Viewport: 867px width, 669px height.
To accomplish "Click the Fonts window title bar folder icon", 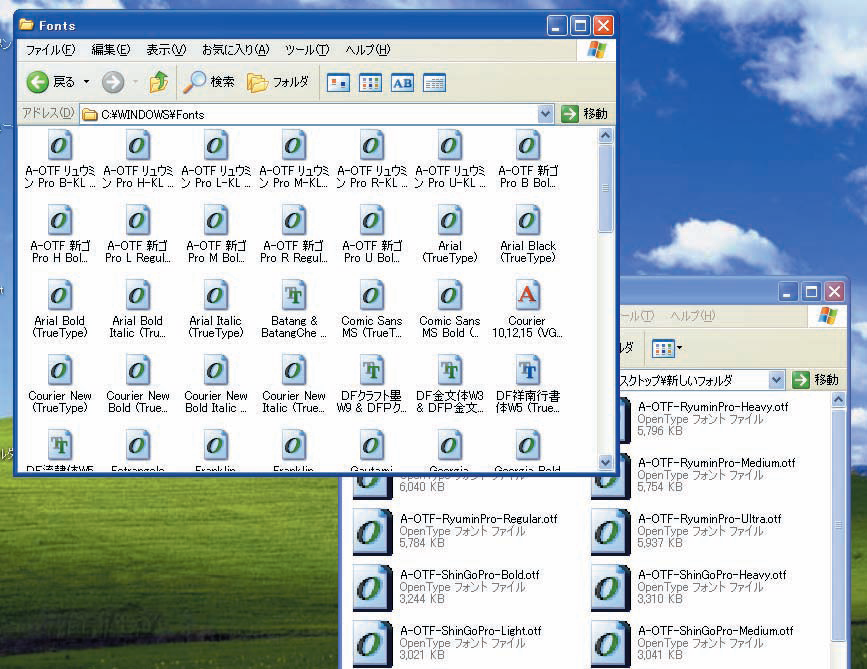I will [x=26, y=25].
